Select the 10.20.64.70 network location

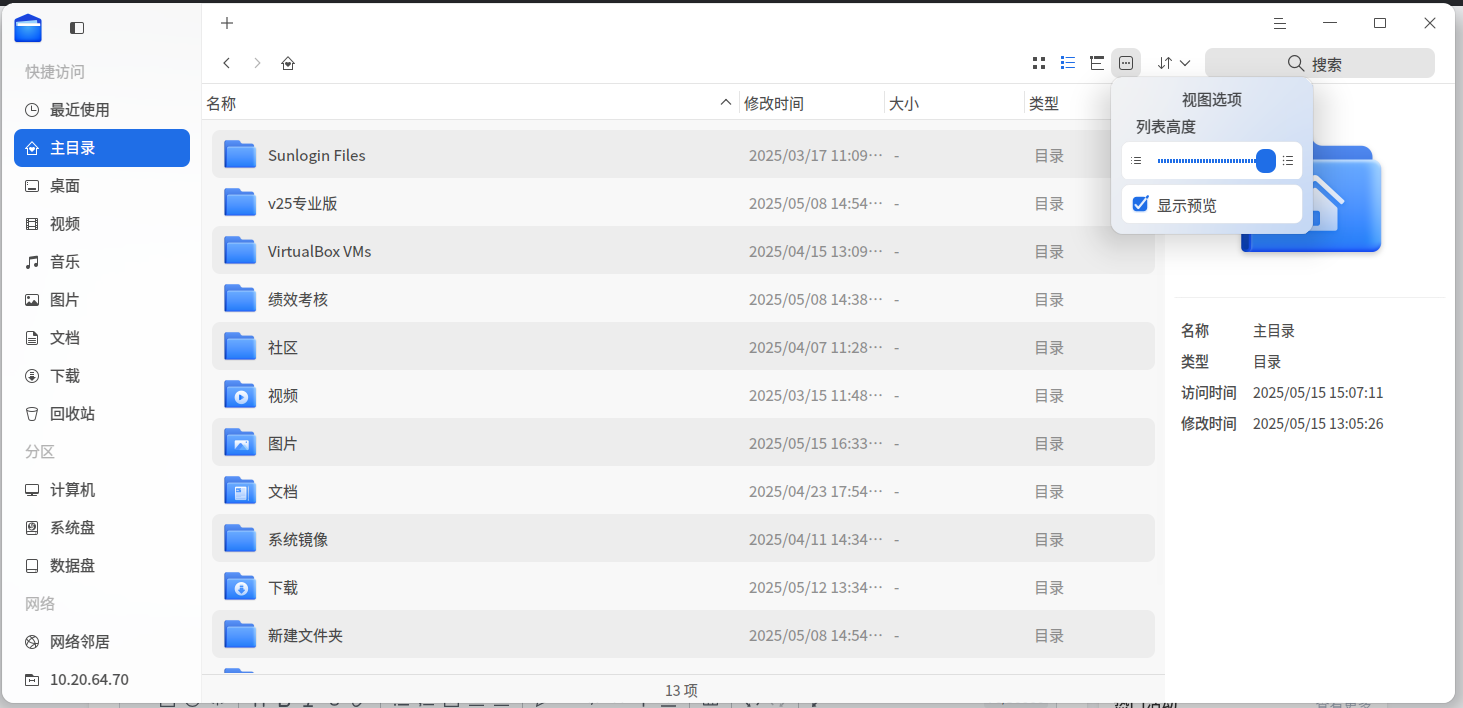102,680
